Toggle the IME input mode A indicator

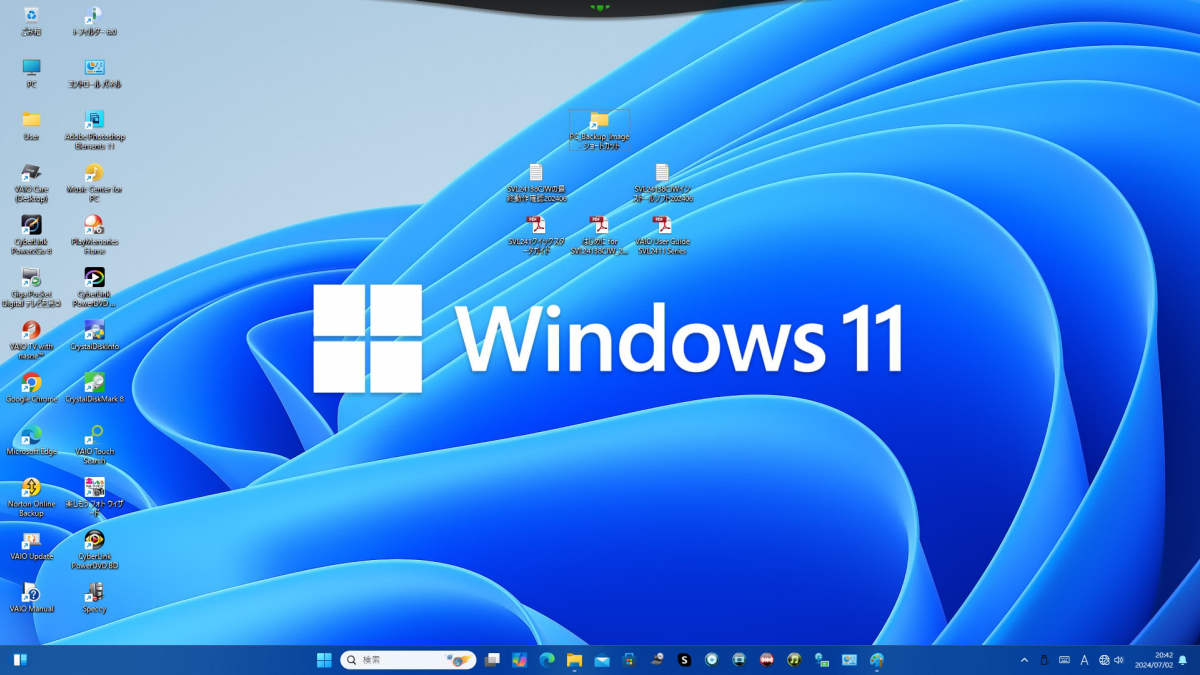(1084, 660)
